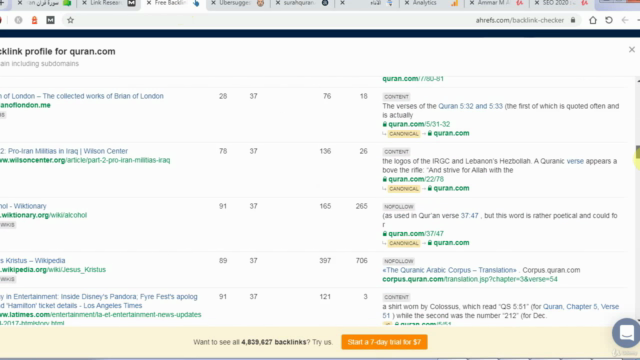This screenshot has width=640, height=360.
Task: Close the Free Backlink tab
Action: click(x=149, y=3)
